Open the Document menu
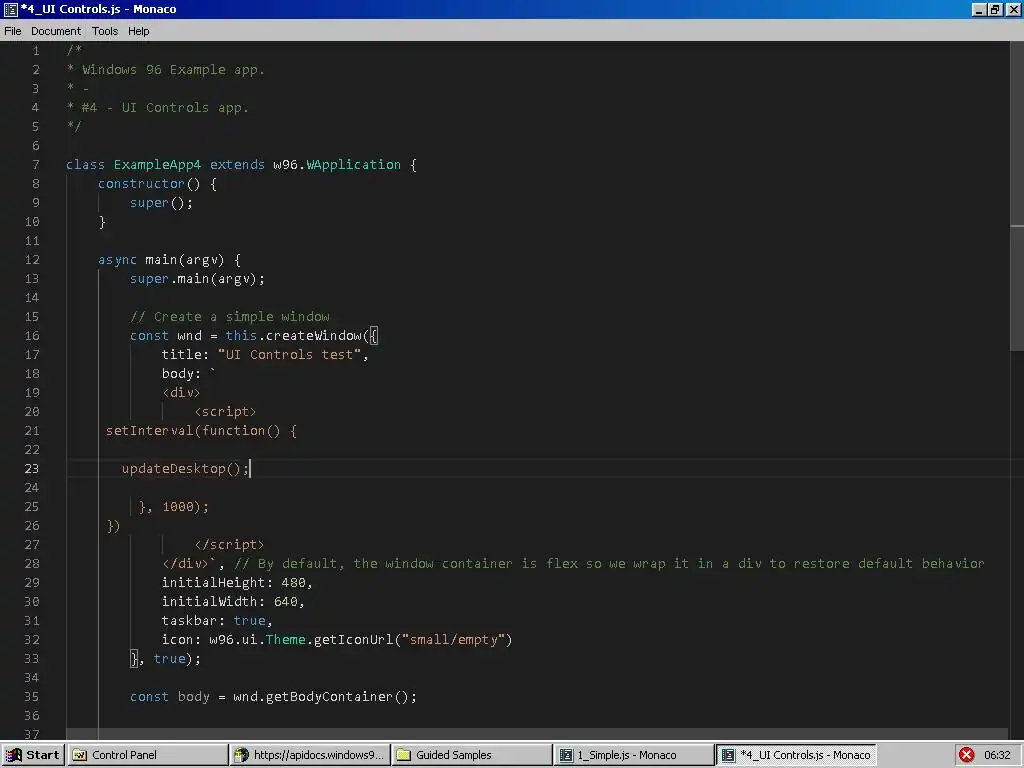 click(x=56, y=31)
